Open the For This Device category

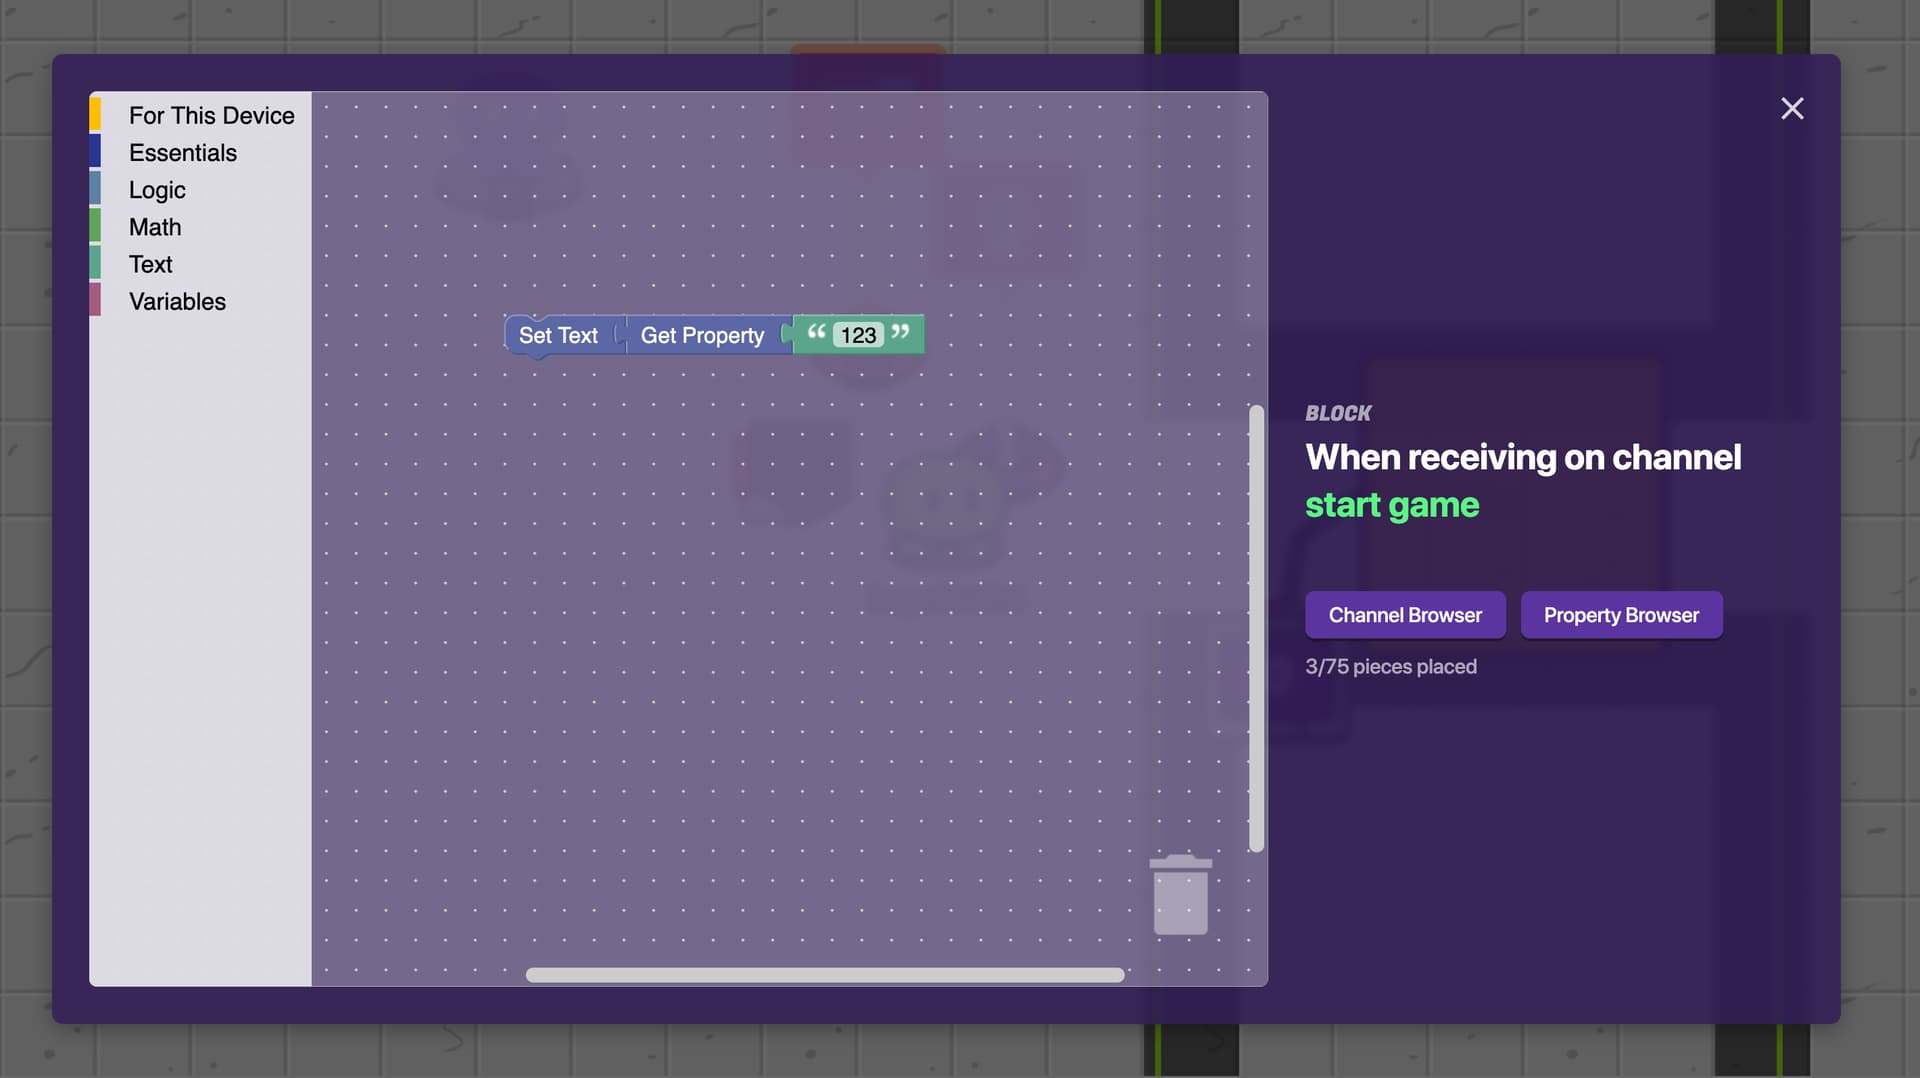(211, 116)
